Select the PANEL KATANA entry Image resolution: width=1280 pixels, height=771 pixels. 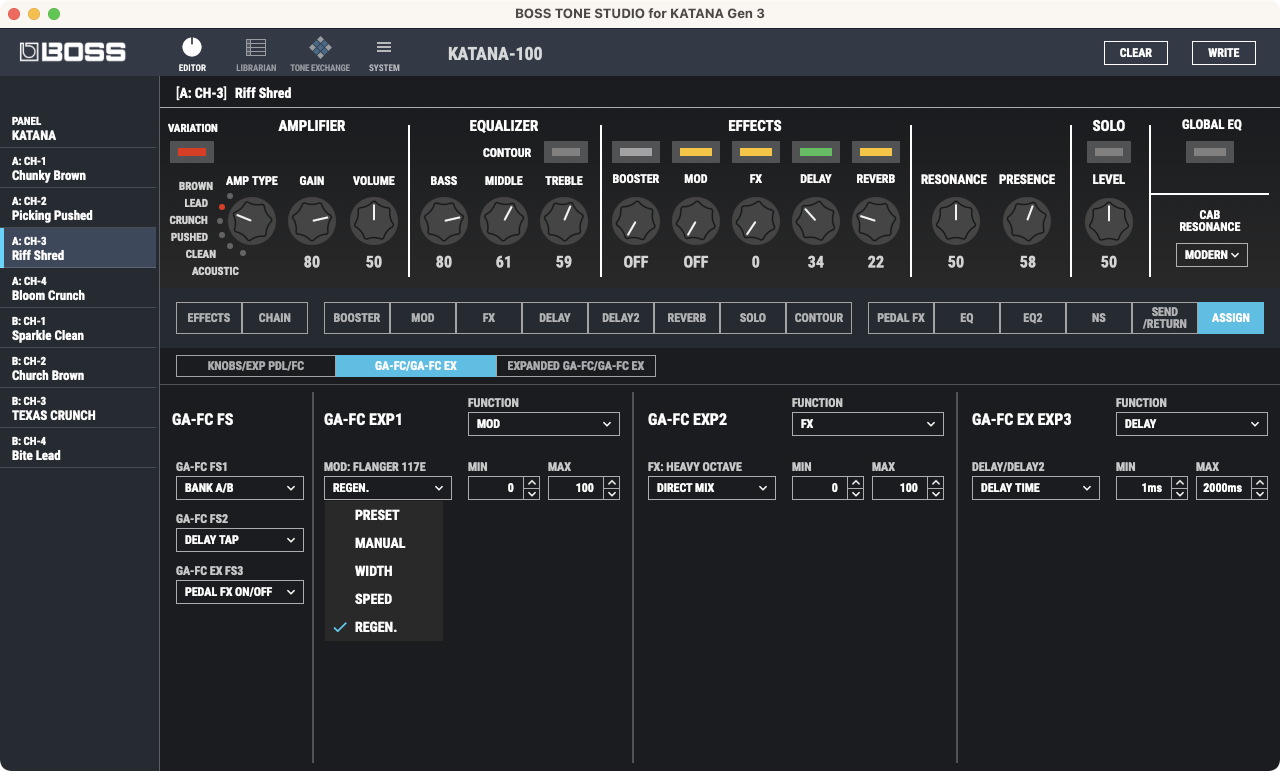tap(78, 128)
